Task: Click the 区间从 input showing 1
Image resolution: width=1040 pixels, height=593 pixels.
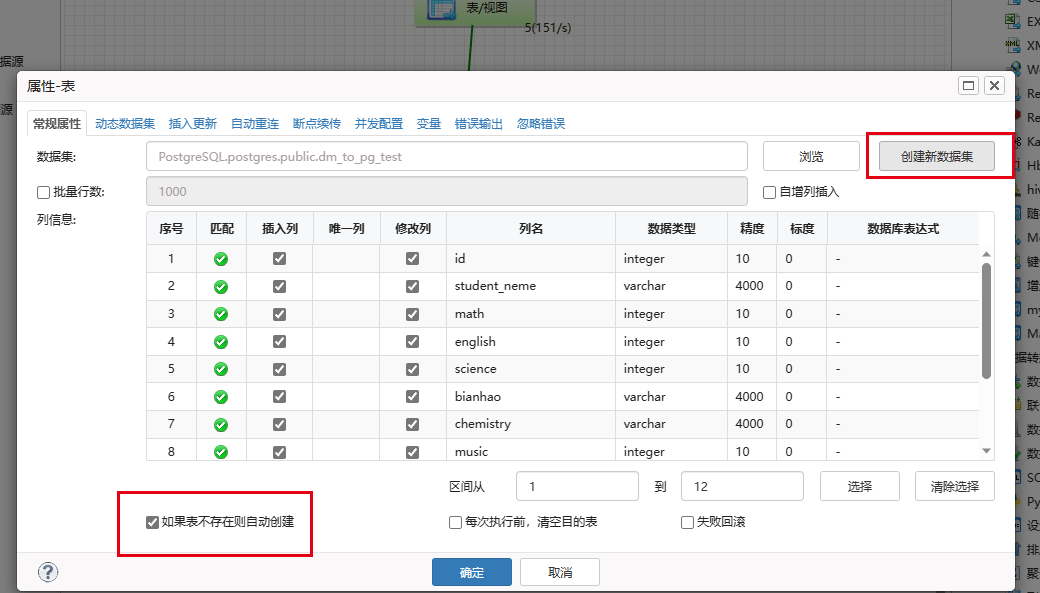Action: coord(576,485)
